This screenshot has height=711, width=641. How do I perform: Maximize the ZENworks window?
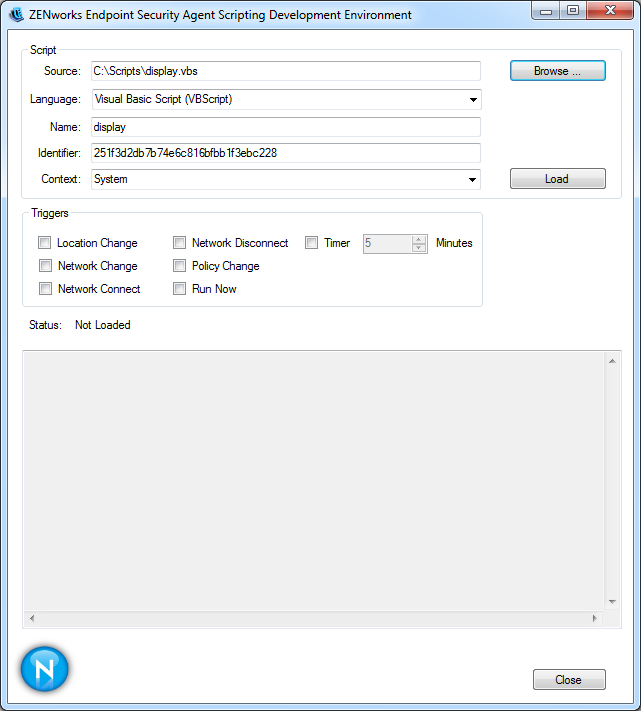point(573,11)
